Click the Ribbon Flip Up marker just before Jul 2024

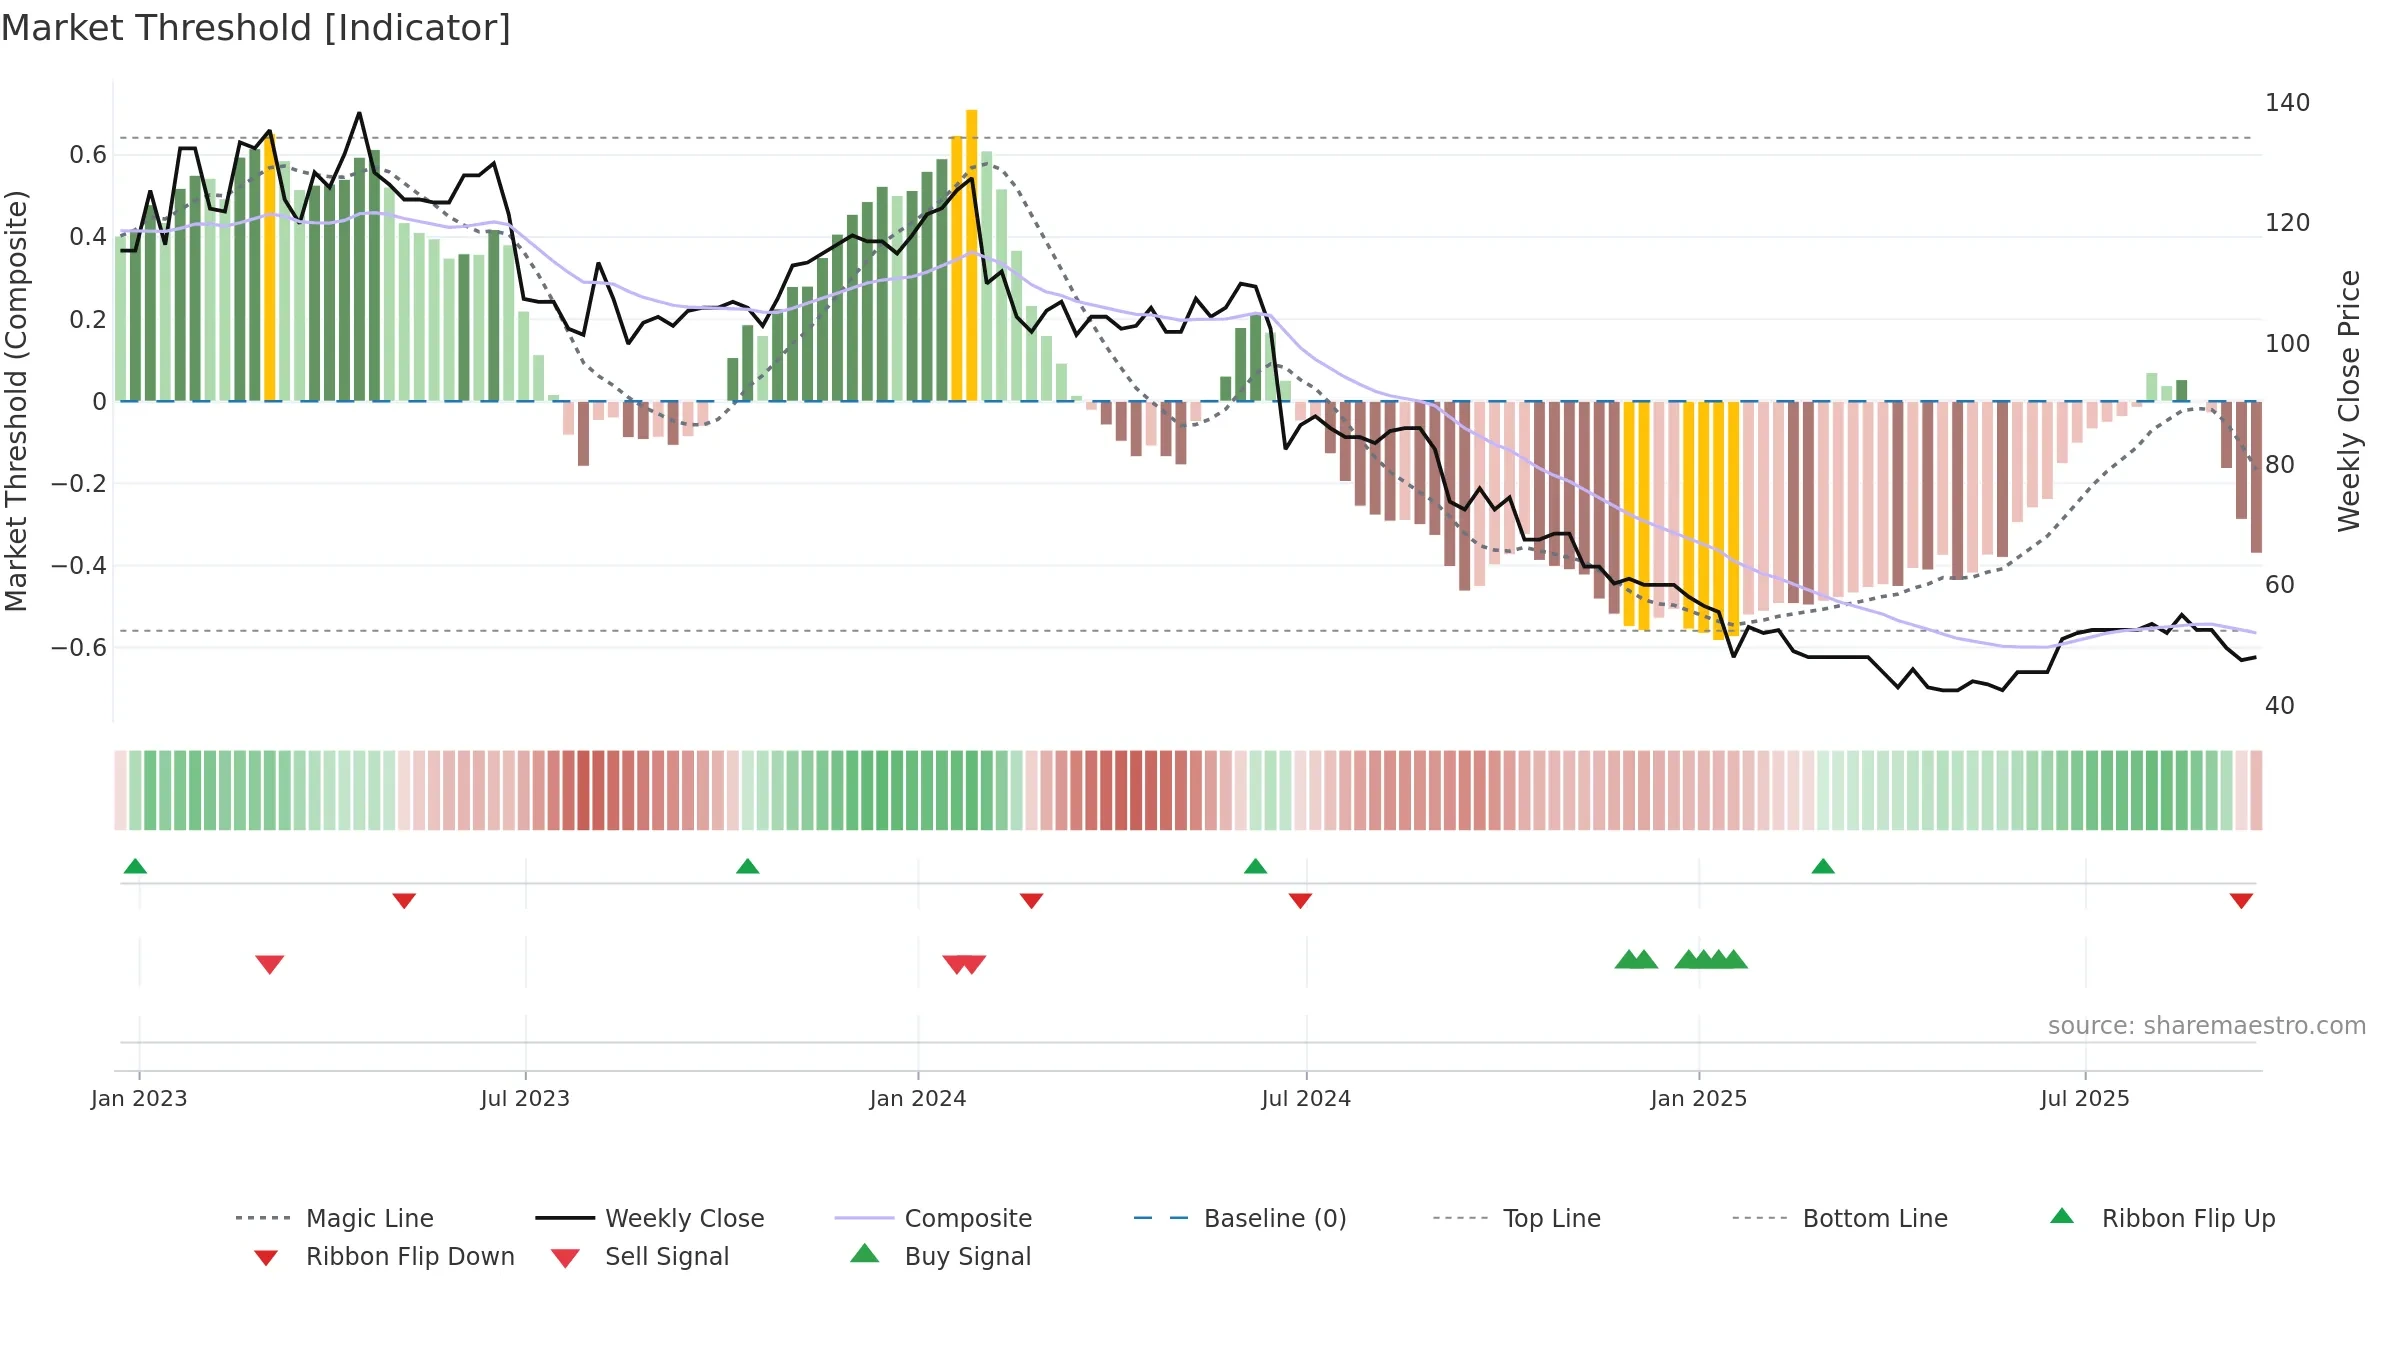click(x=1255, y=866)
